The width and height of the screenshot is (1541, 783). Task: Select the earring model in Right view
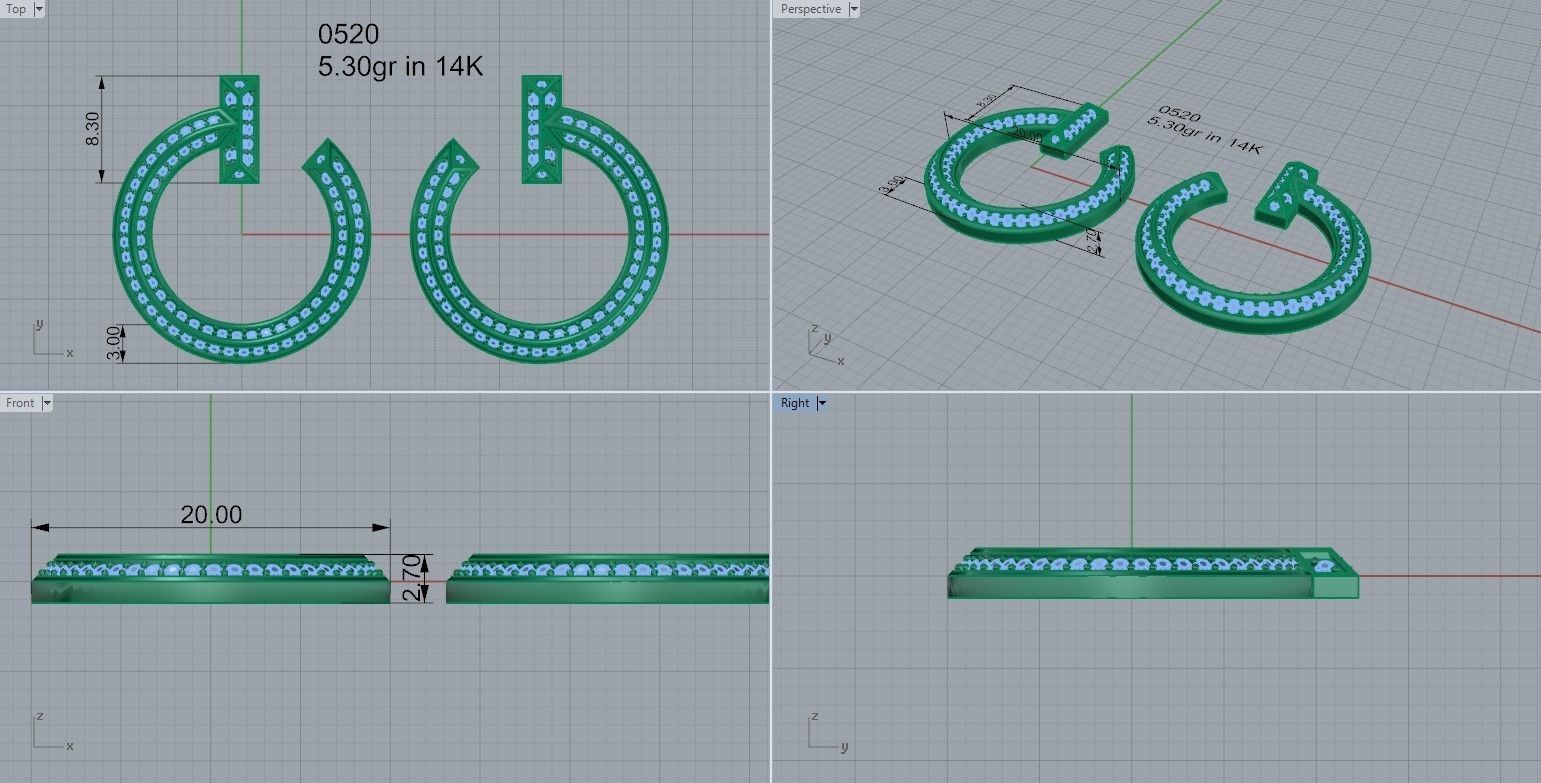pyautogui.click(x=1153, y=574)
